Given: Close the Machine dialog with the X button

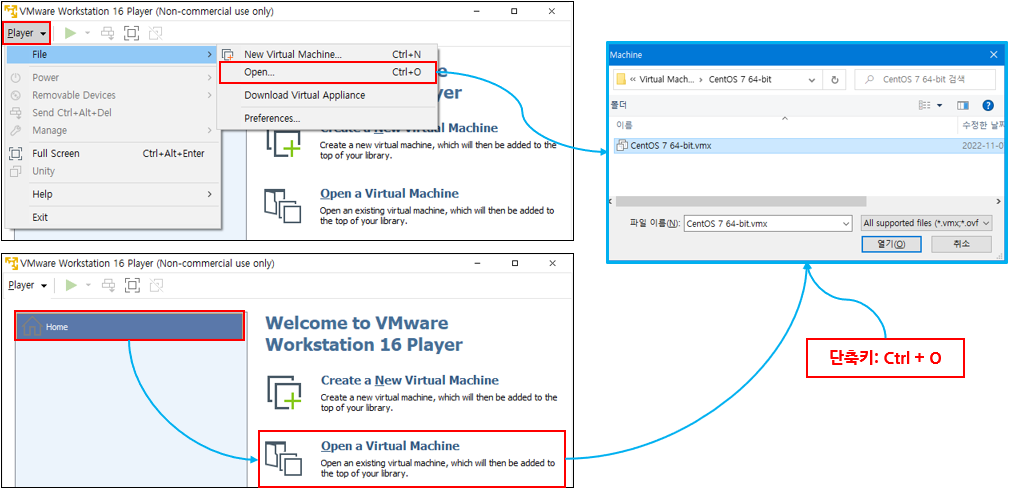Looking at the screenshot, I should click(992, 55).
